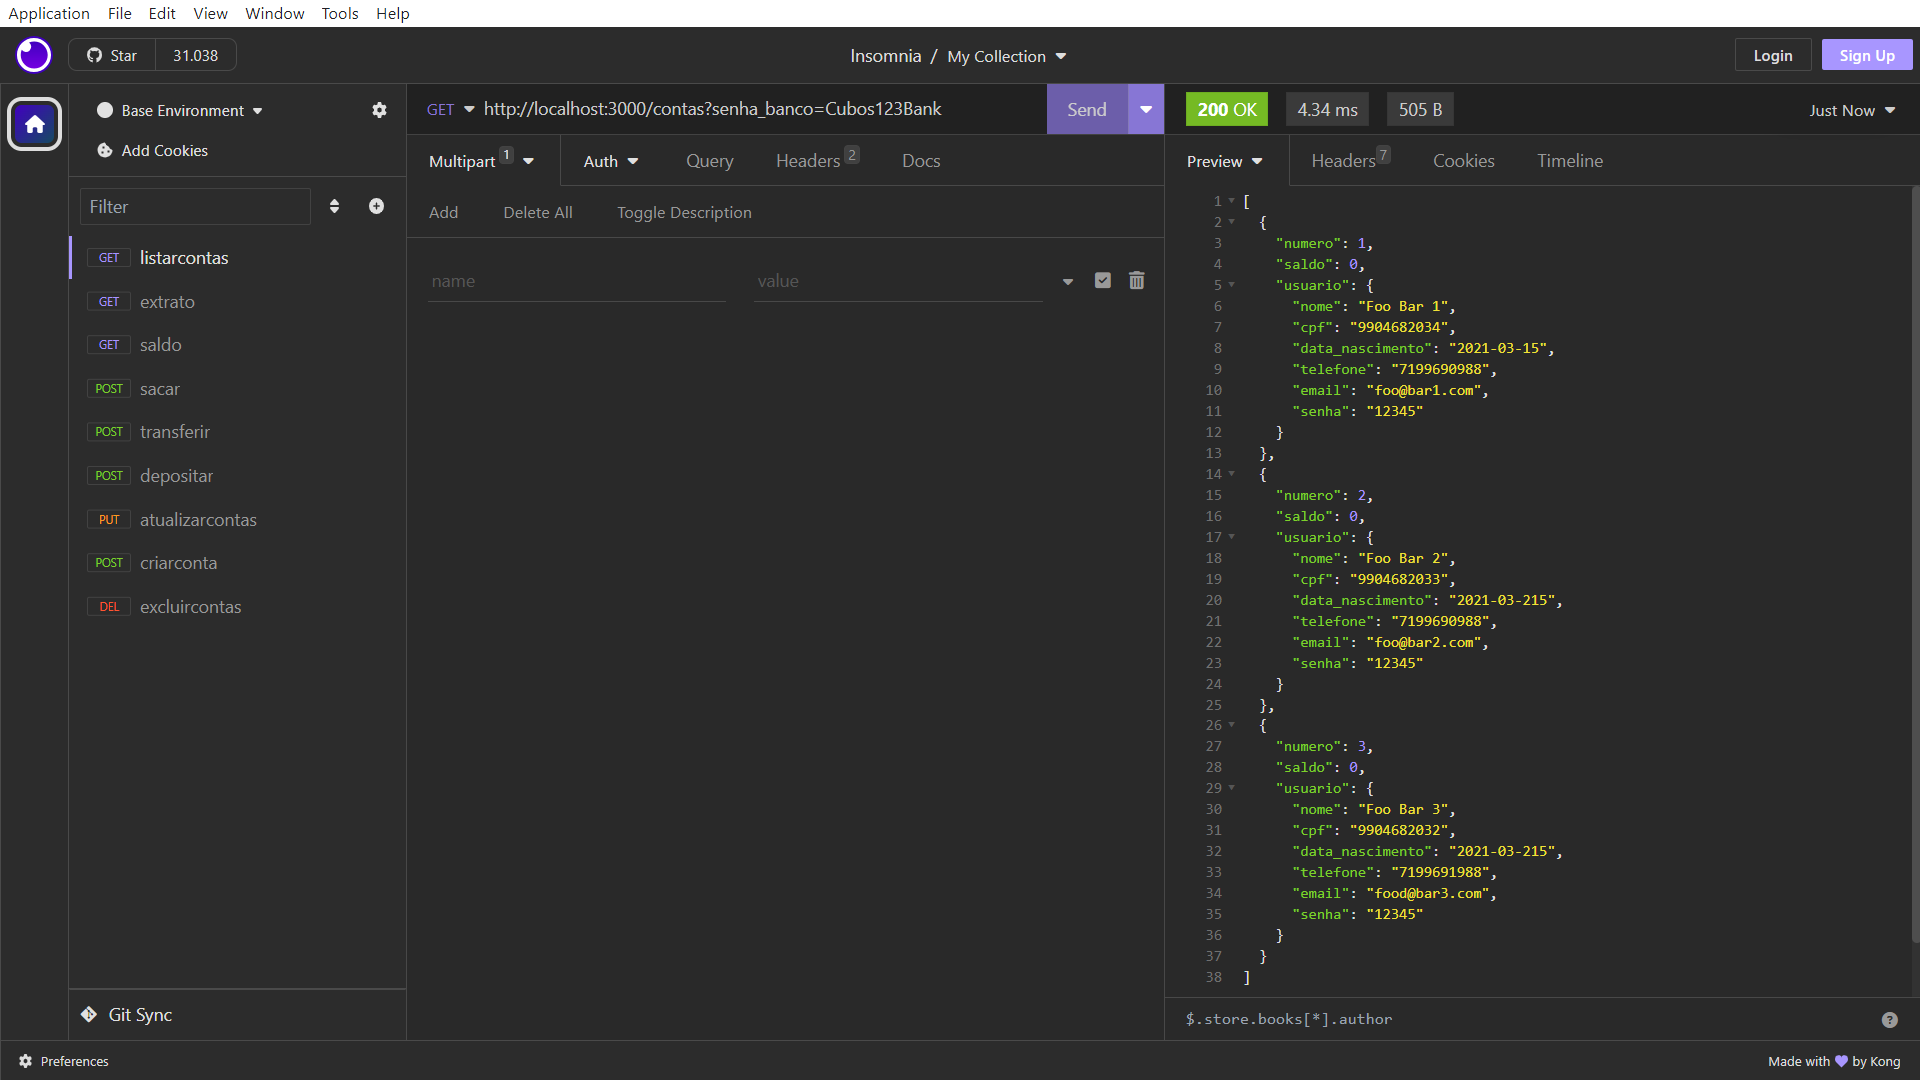Click the add request plus icon
This screenshot has width=1920, height=1080.
376,206
